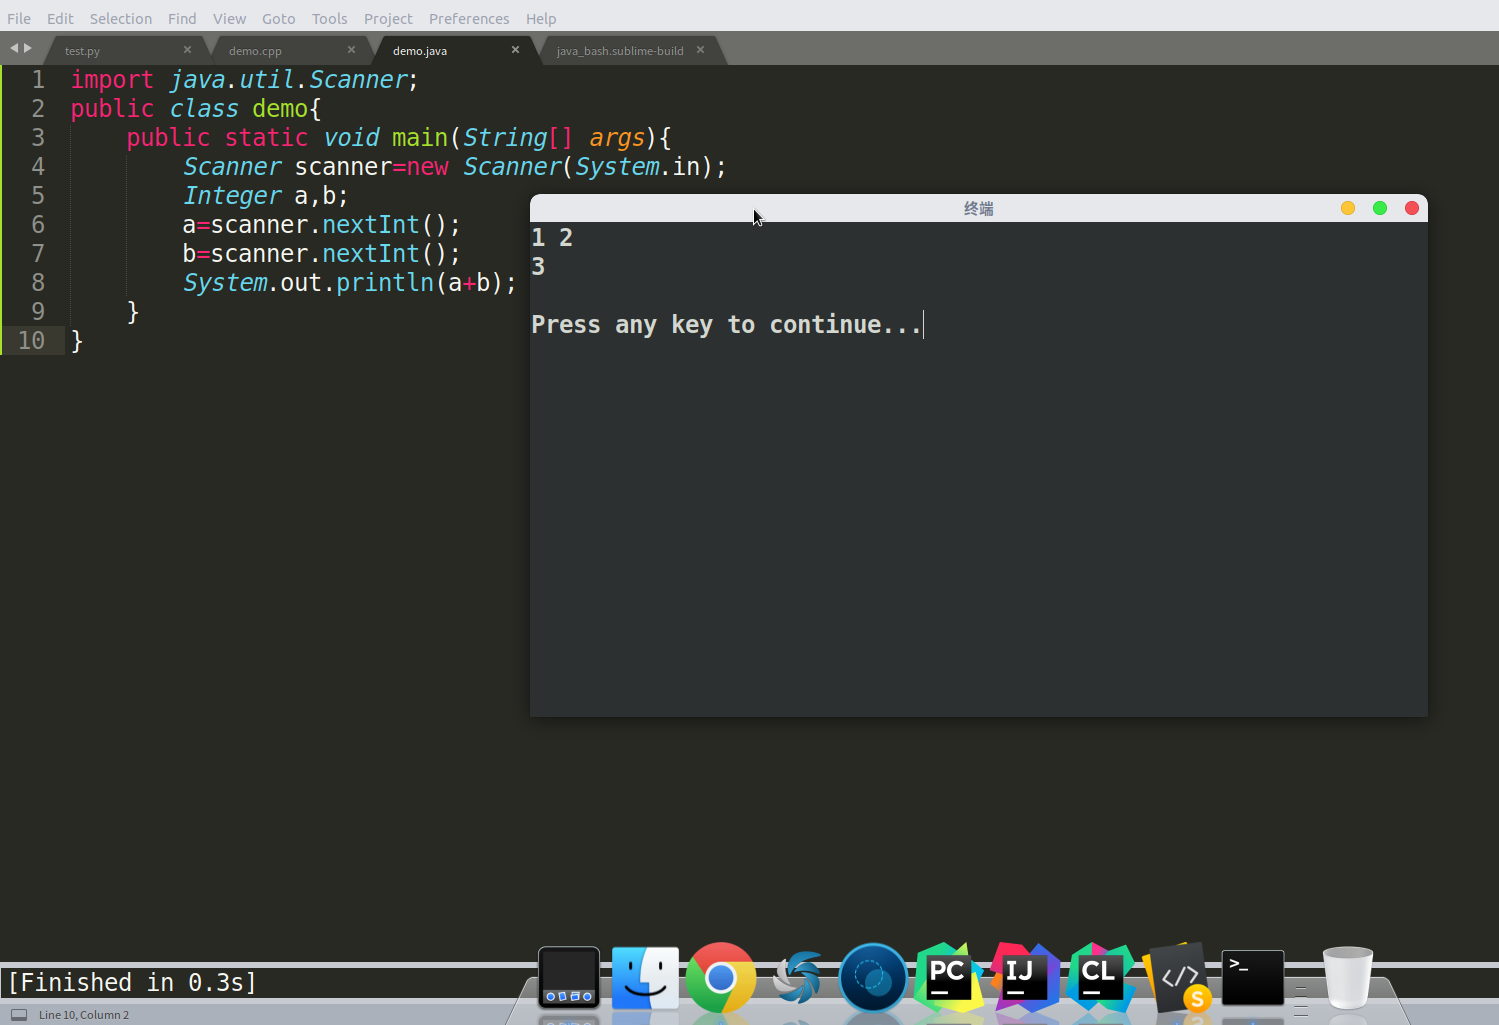Open the Finder icon in the dock
Viewport: 1499px width, 1025px height.
pyautogui.click(x=645, y=977)
